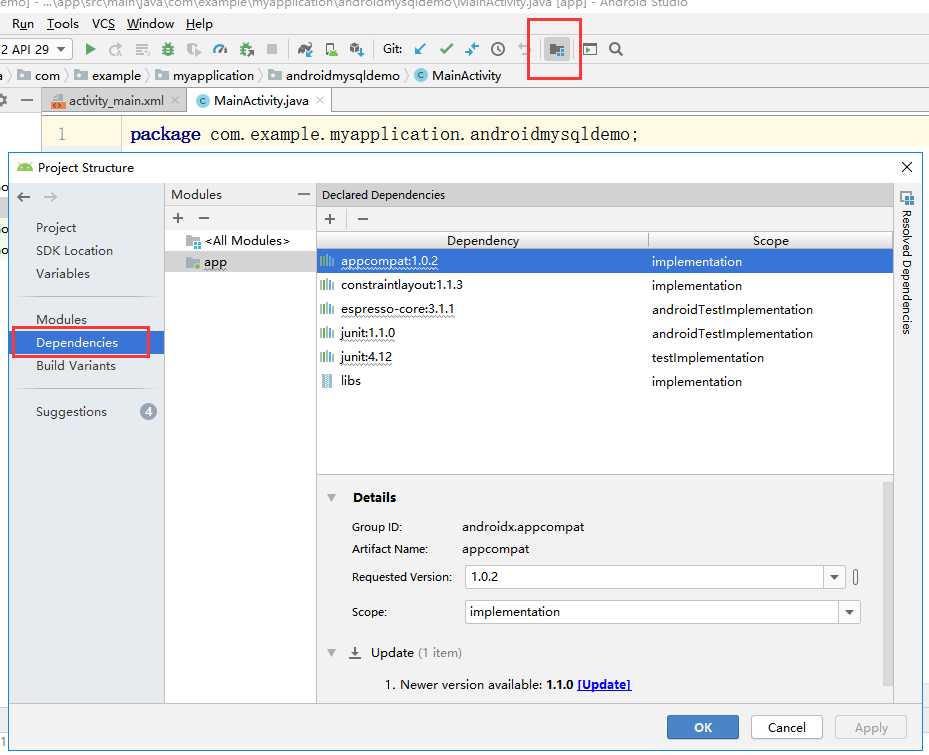Open the Tools menu
The height and width of the screenshot is (755, 929).
63,24
